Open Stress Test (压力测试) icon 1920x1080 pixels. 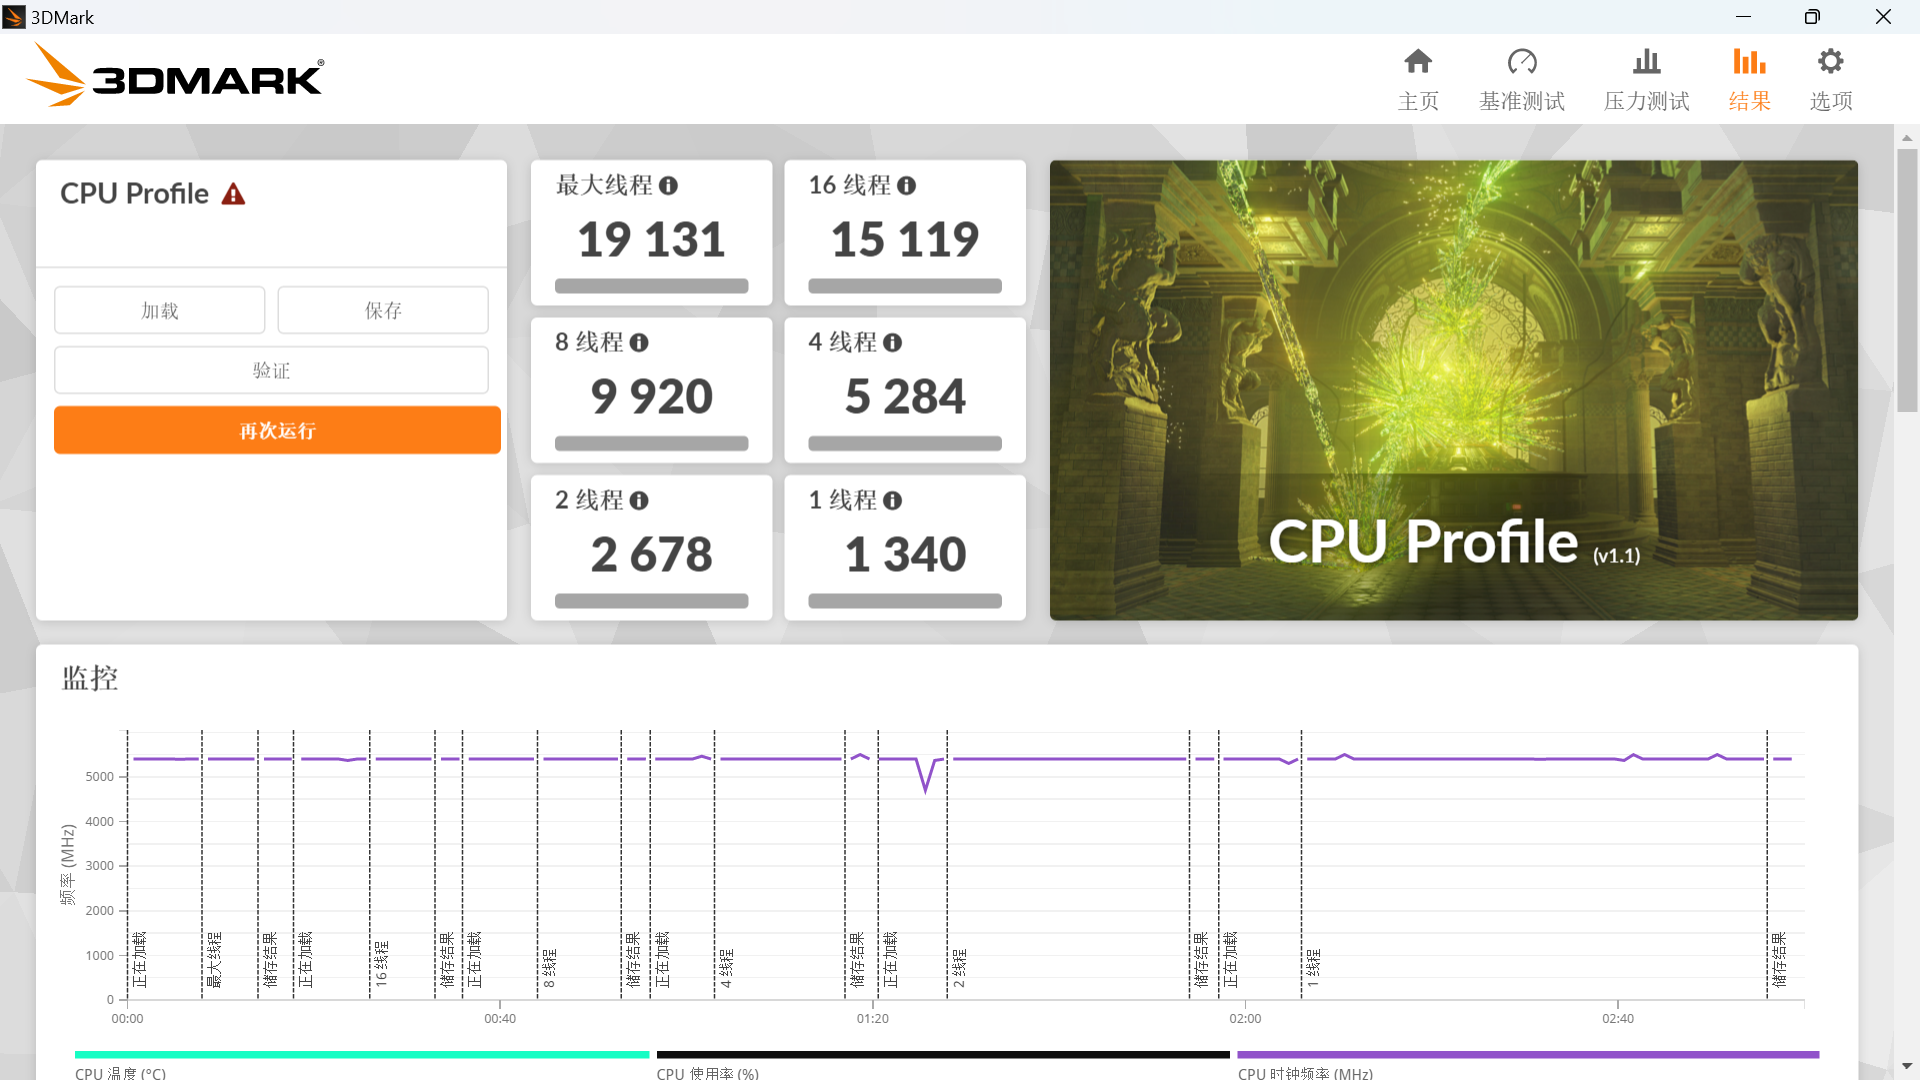1646,62
